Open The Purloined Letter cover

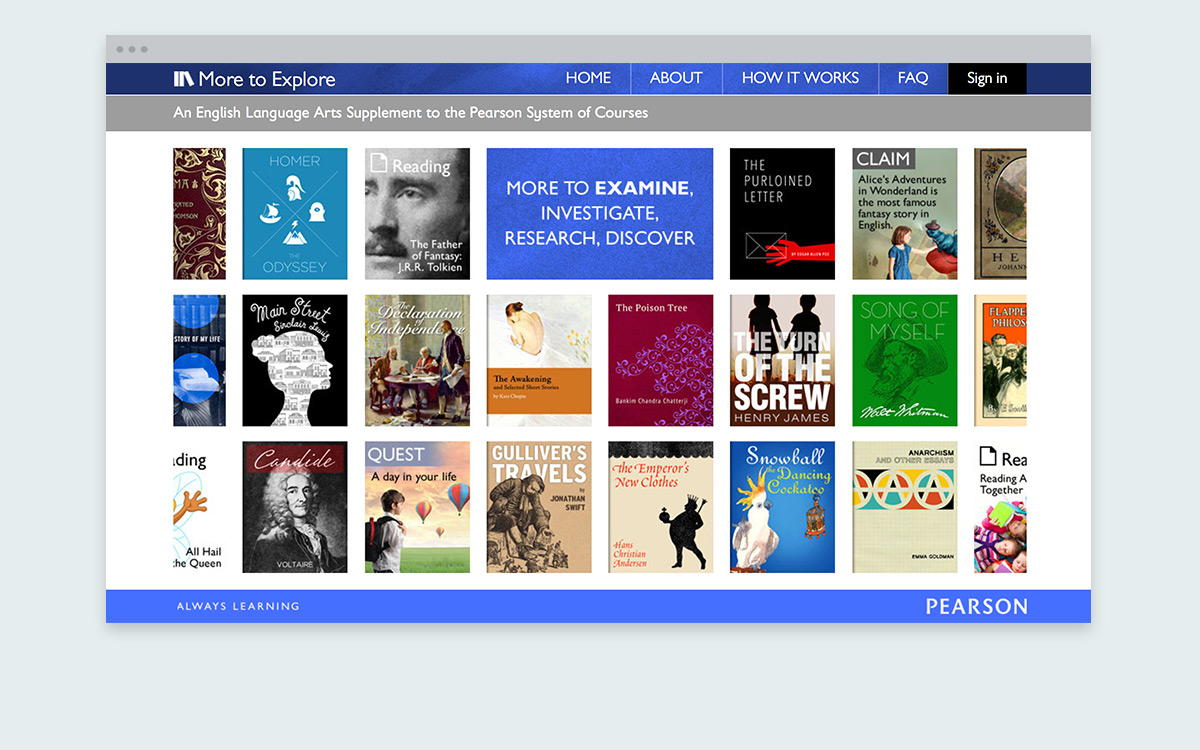pyautogui.click(x=782, y=214)
